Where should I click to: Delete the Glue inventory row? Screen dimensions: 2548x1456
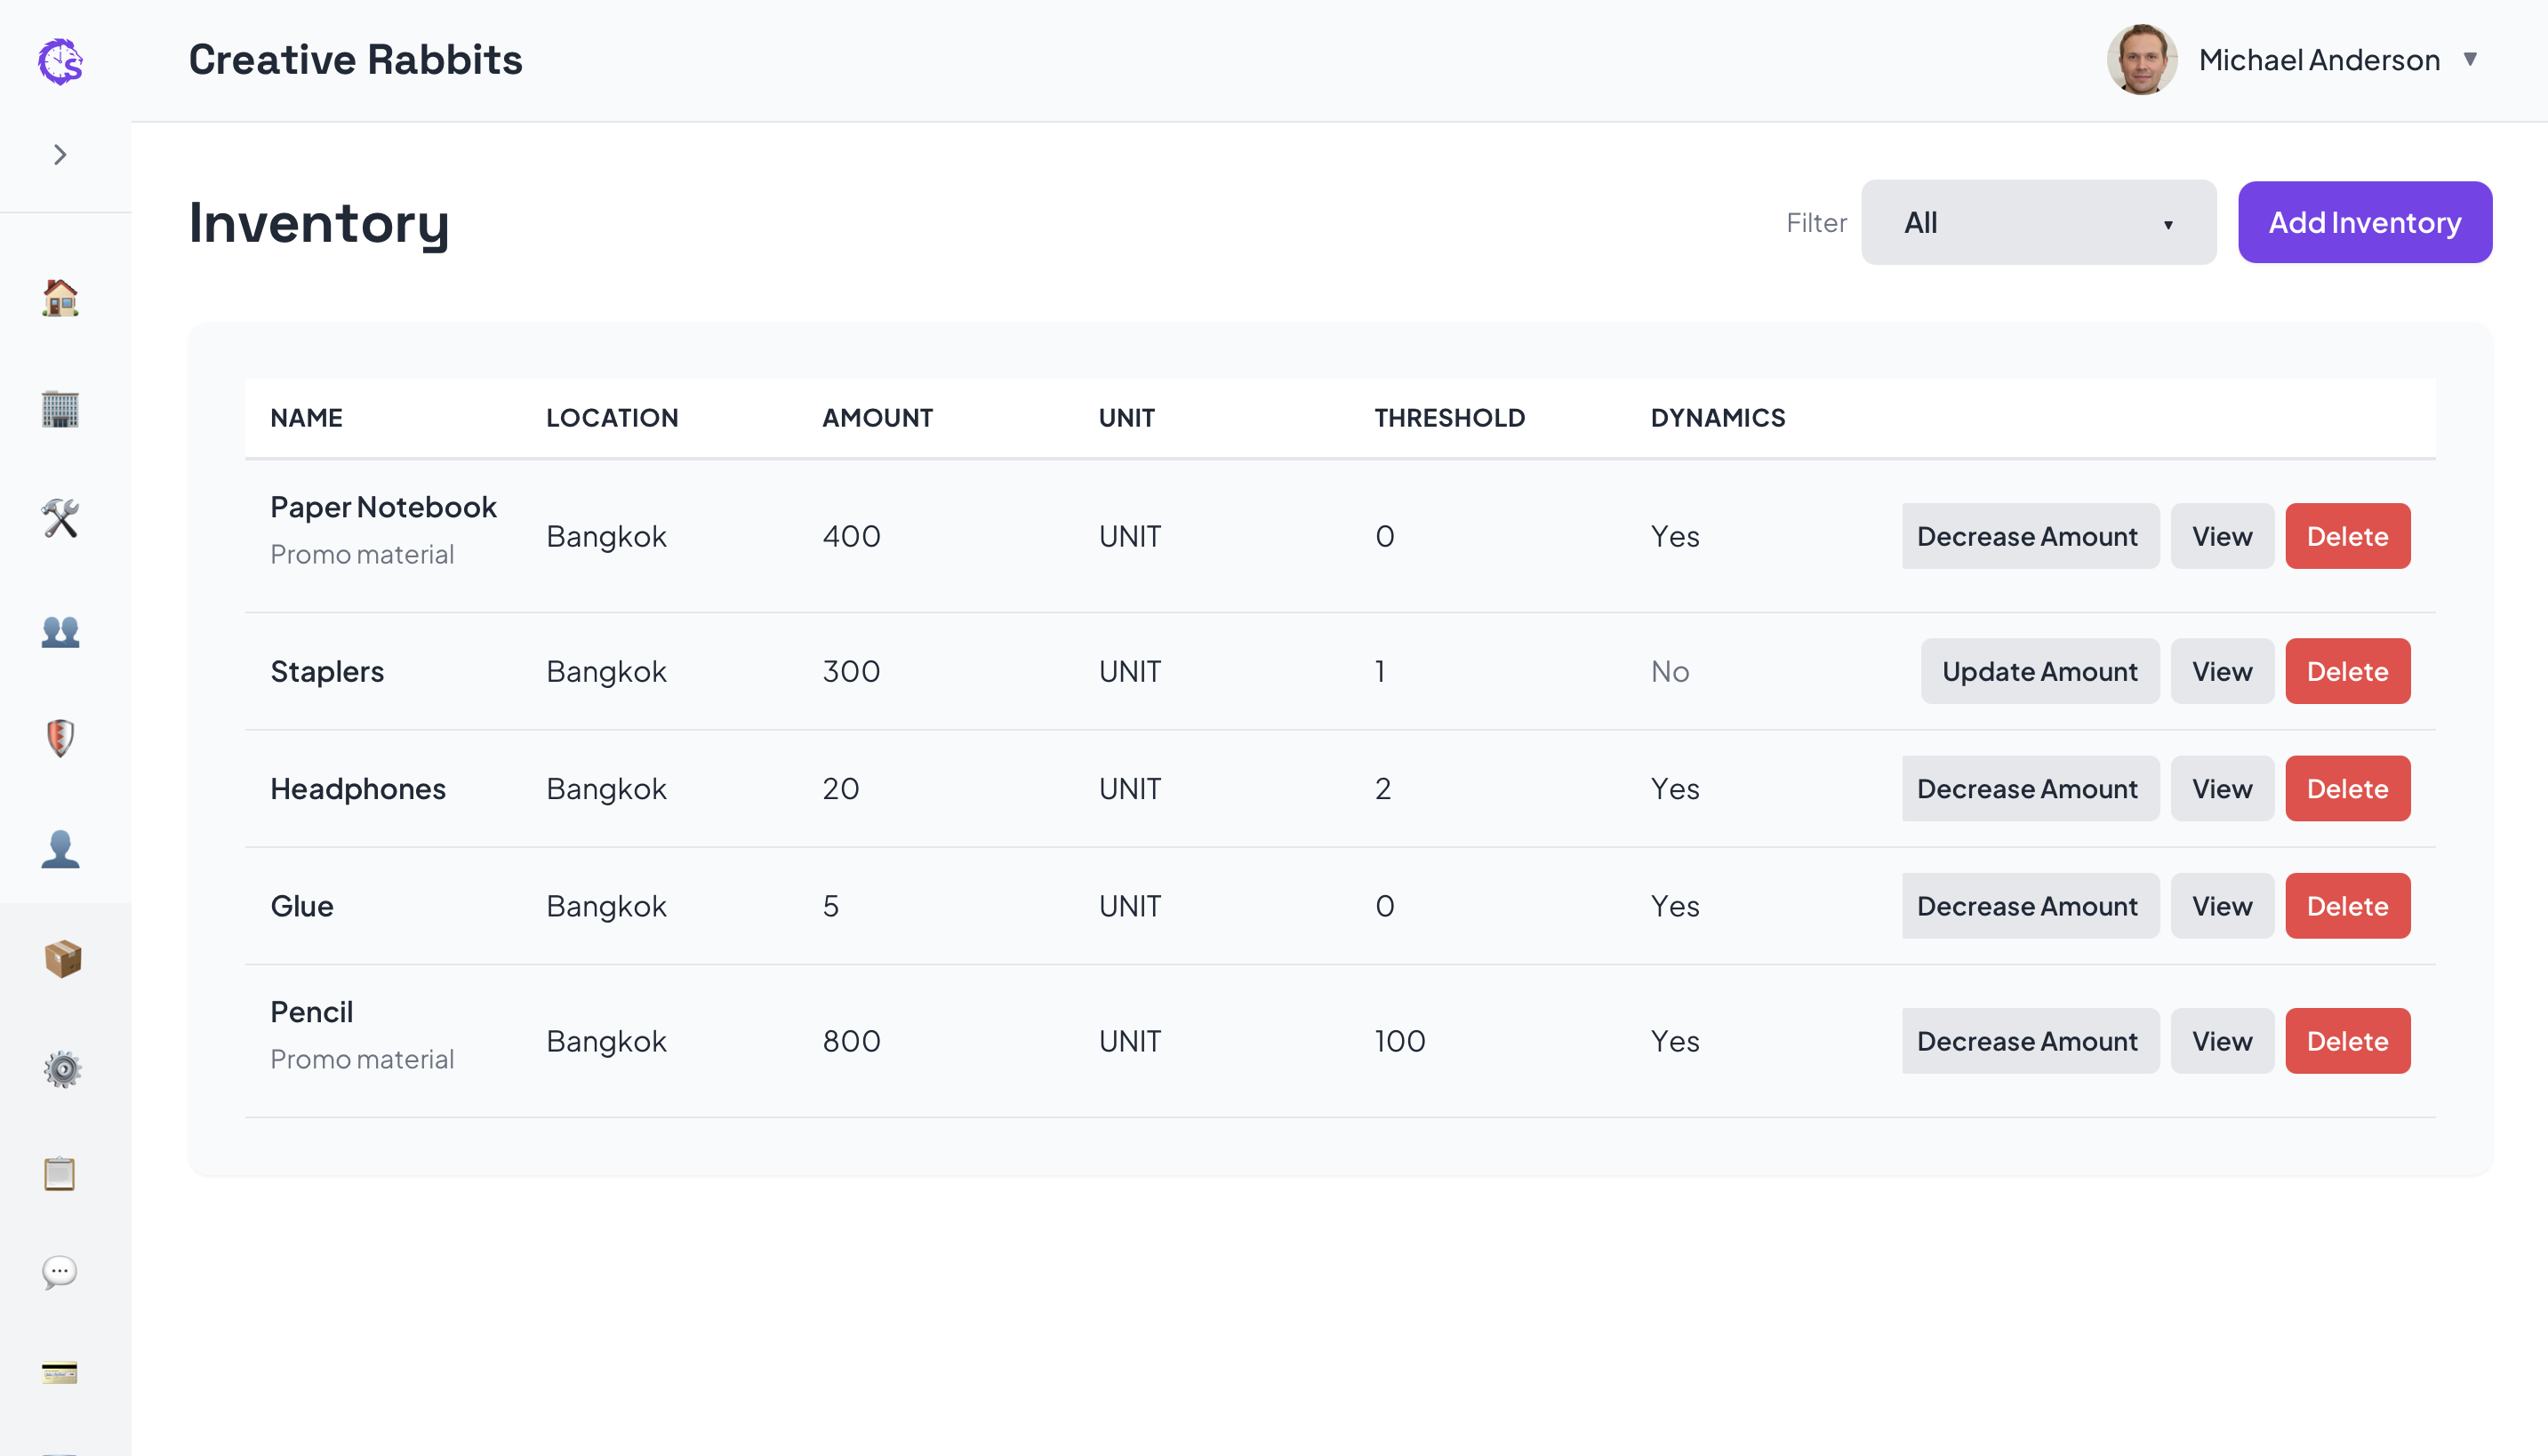[2347, 906]
